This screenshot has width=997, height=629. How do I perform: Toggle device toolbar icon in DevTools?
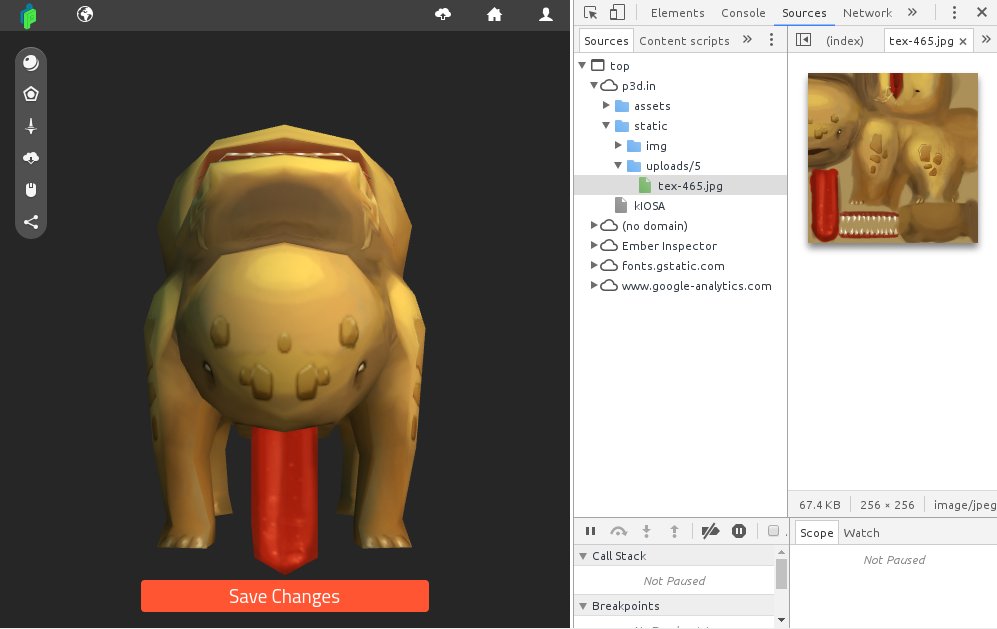pyautogui.click(x=617, y=13)
